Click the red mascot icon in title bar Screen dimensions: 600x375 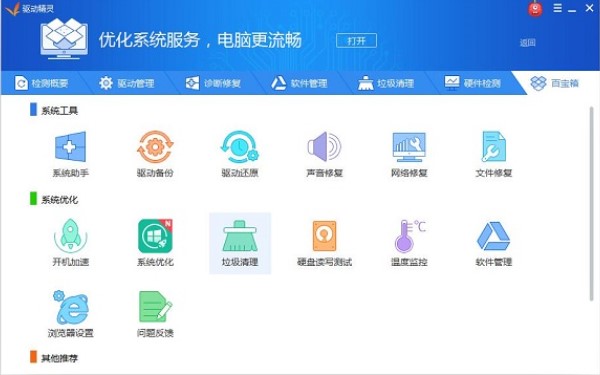[535, 9]
